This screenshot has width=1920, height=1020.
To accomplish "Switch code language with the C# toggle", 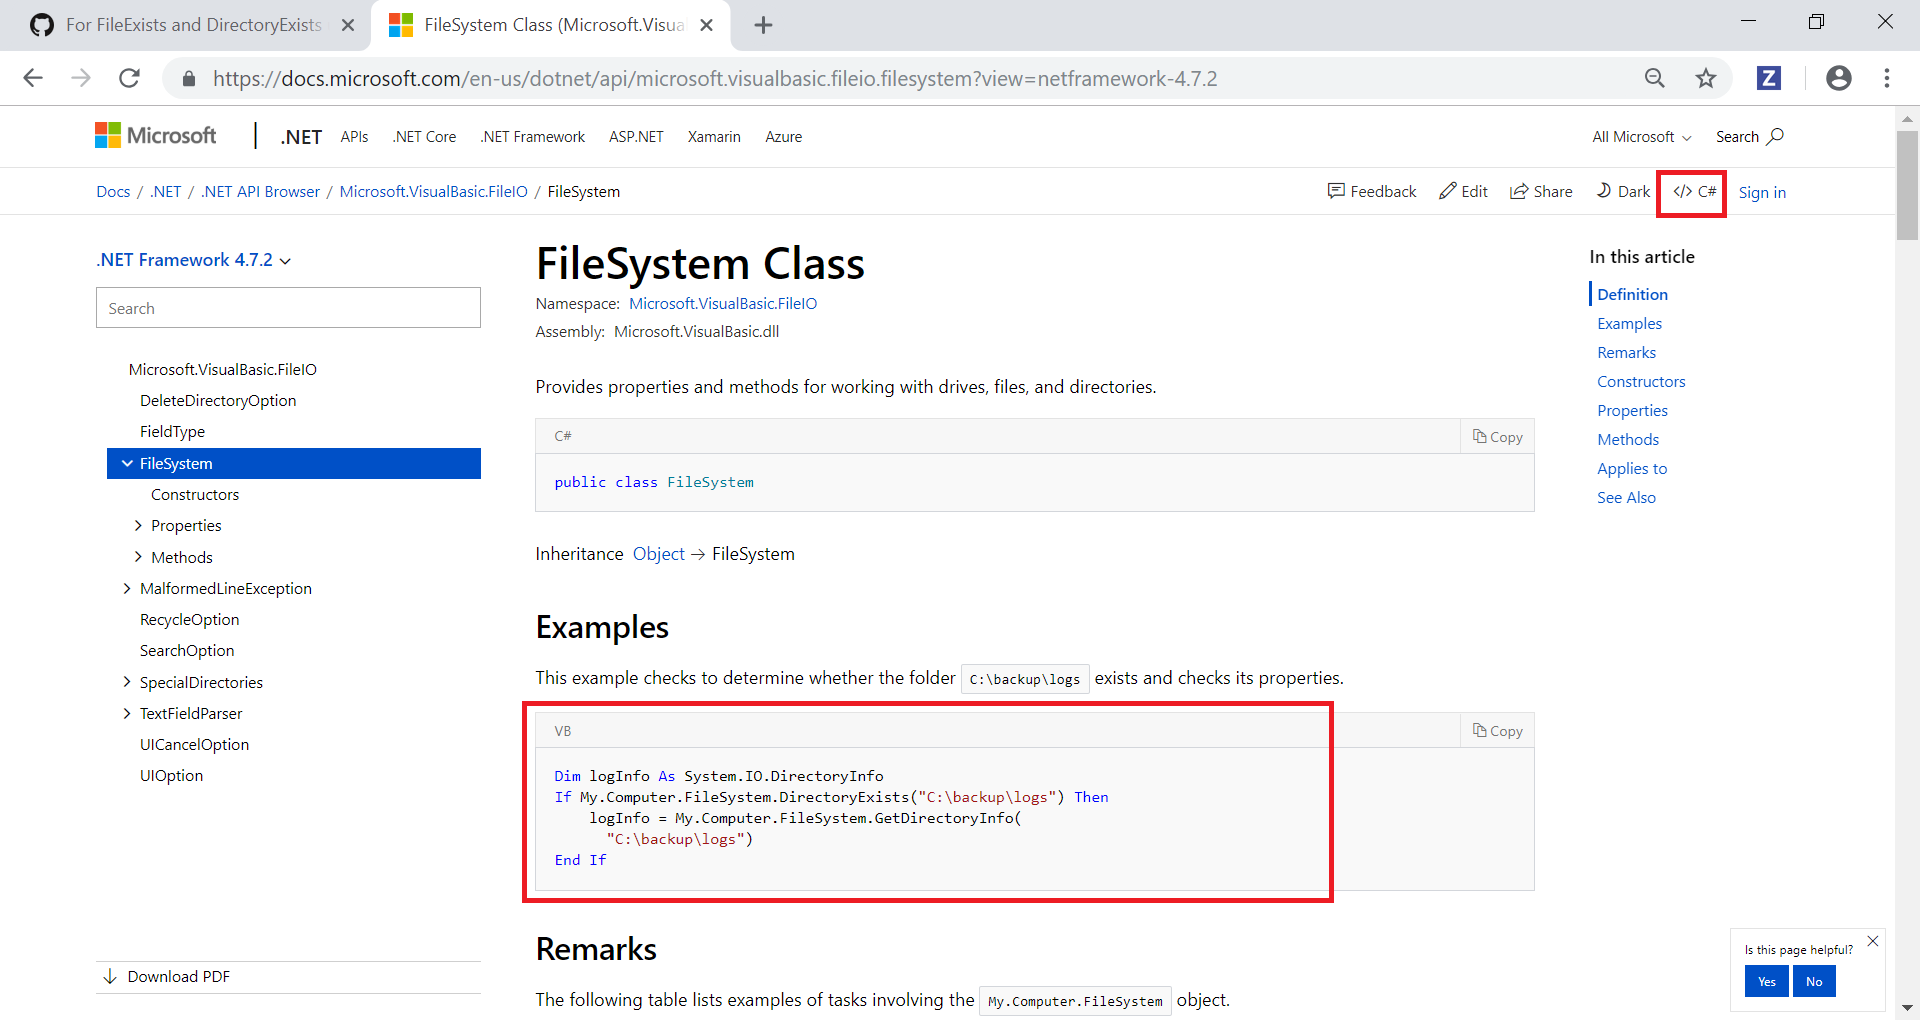I will [x=1691, y=192].
